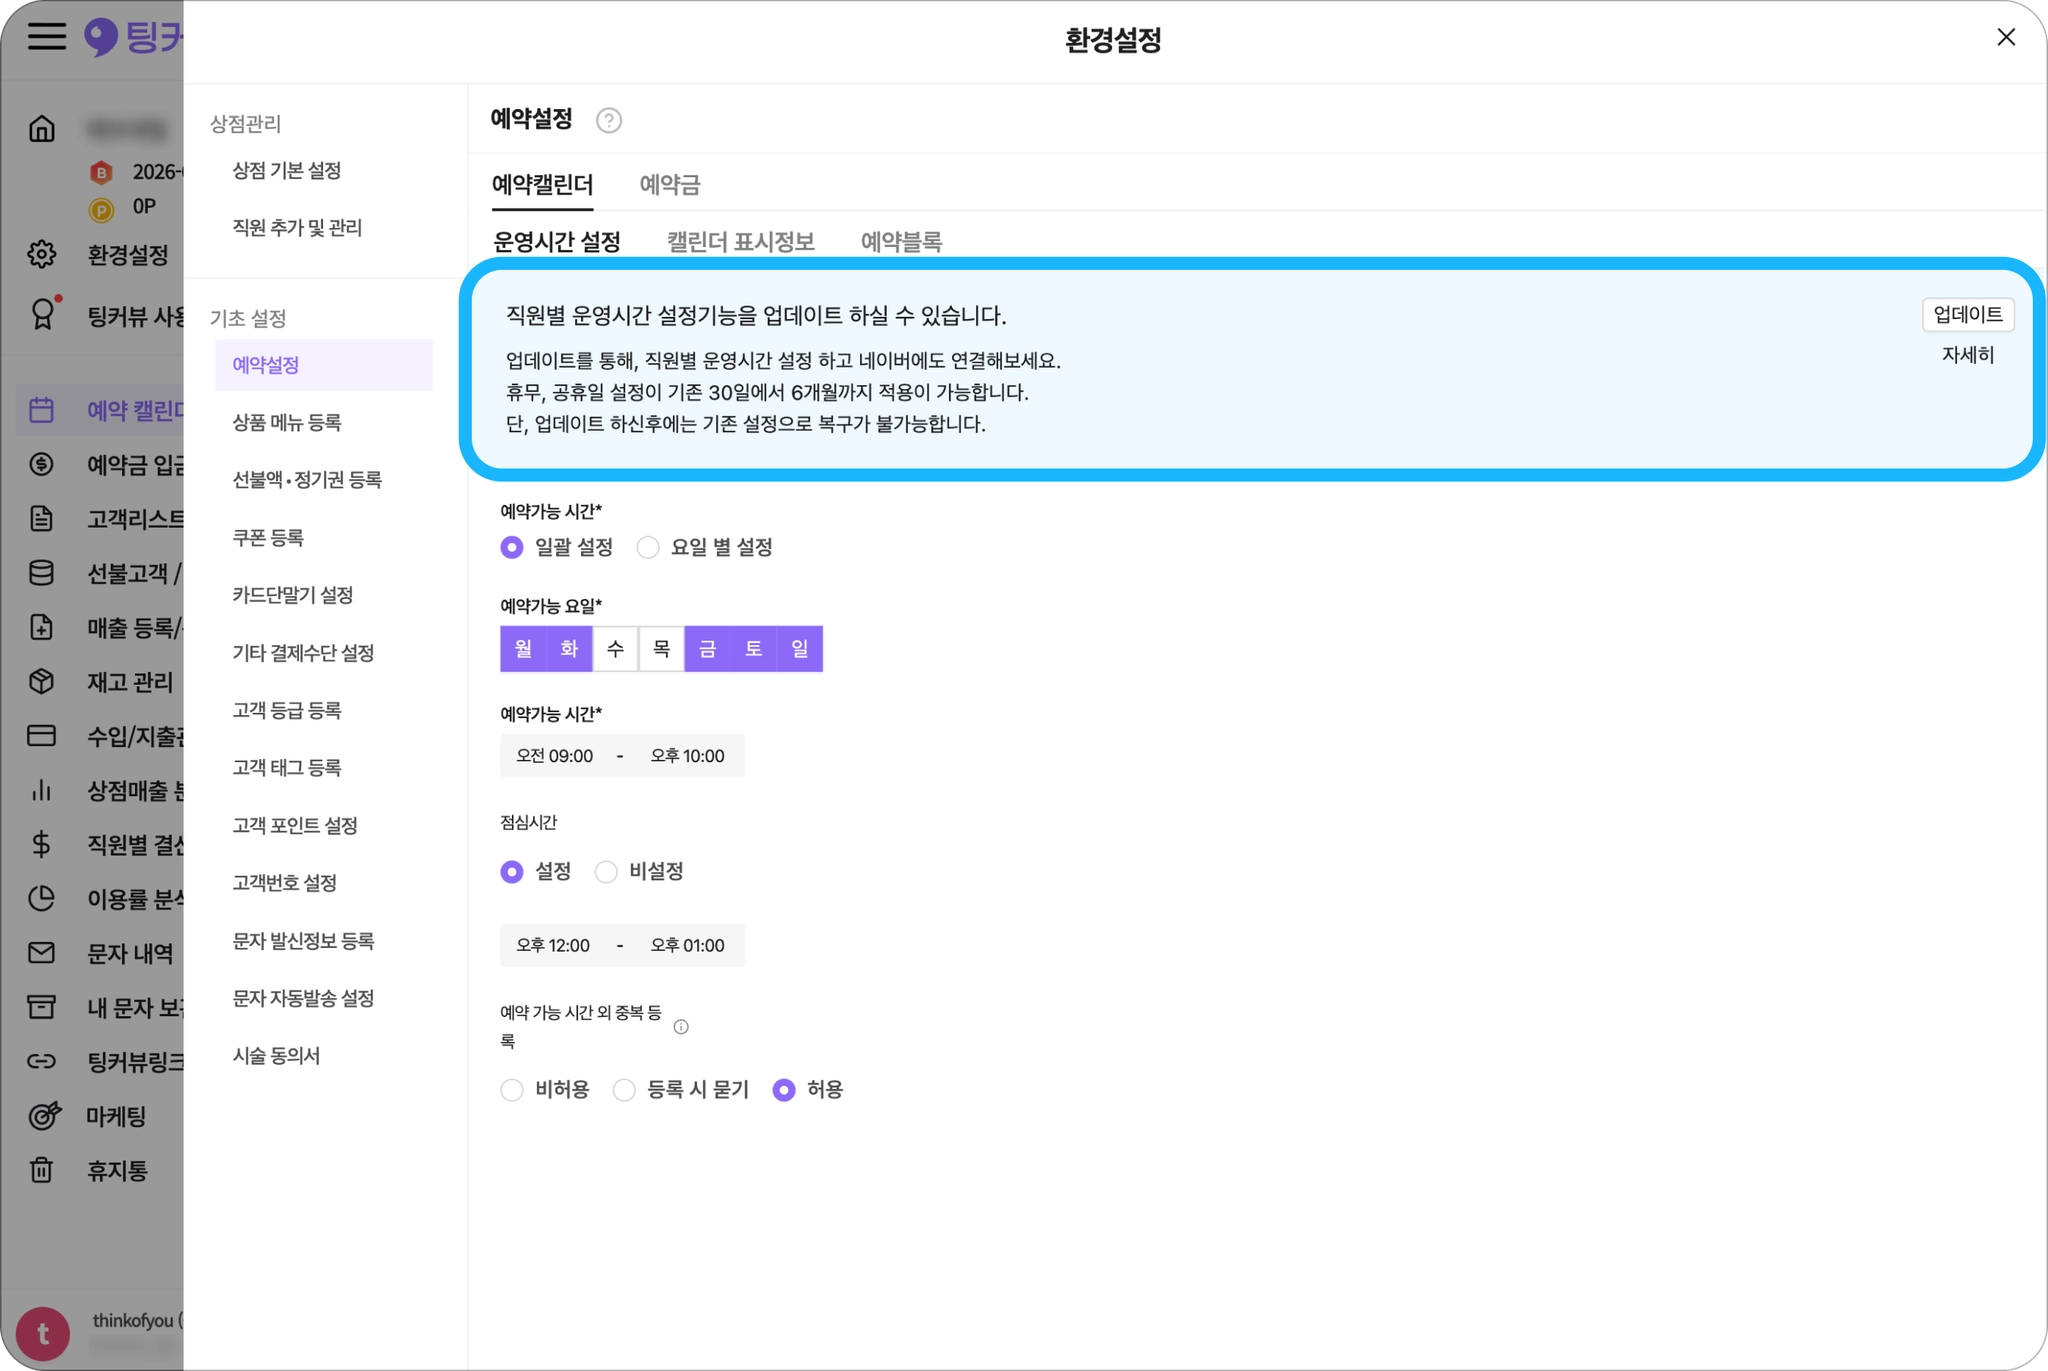Click the trash icon next to 휴지통
Image resolution: width=2048 pixels, height=1371 pixels.
42,1170
